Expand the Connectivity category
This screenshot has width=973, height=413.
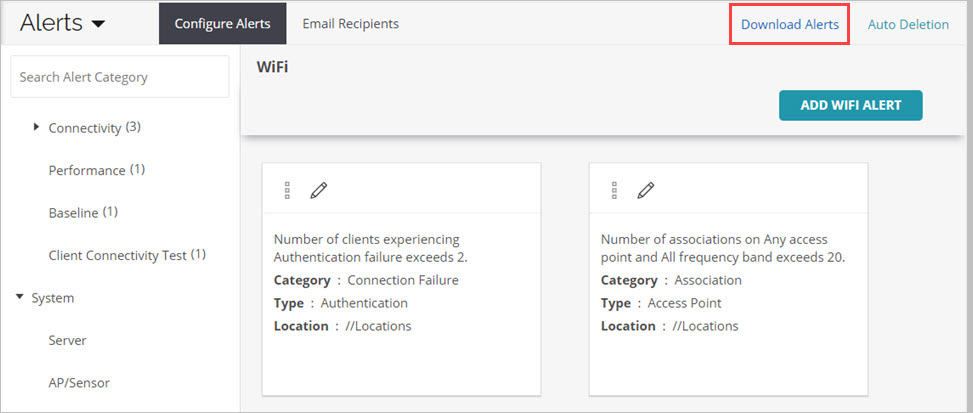37,127
